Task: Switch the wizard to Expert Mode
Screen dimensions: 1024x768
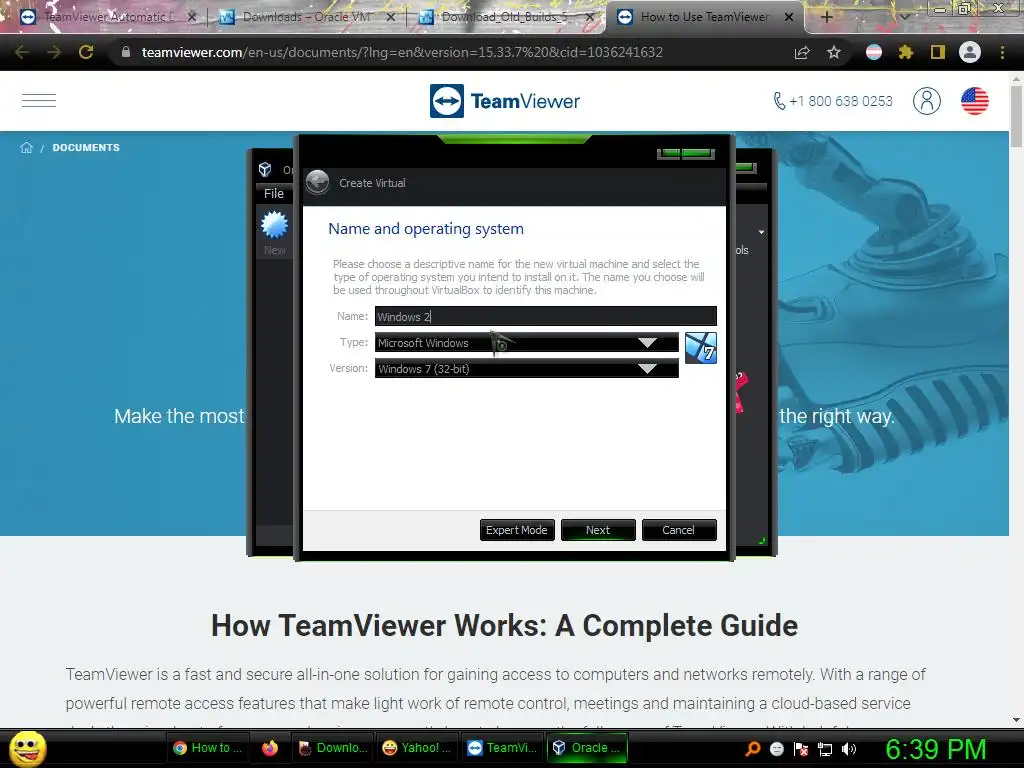Action: [x=517, y=530]
